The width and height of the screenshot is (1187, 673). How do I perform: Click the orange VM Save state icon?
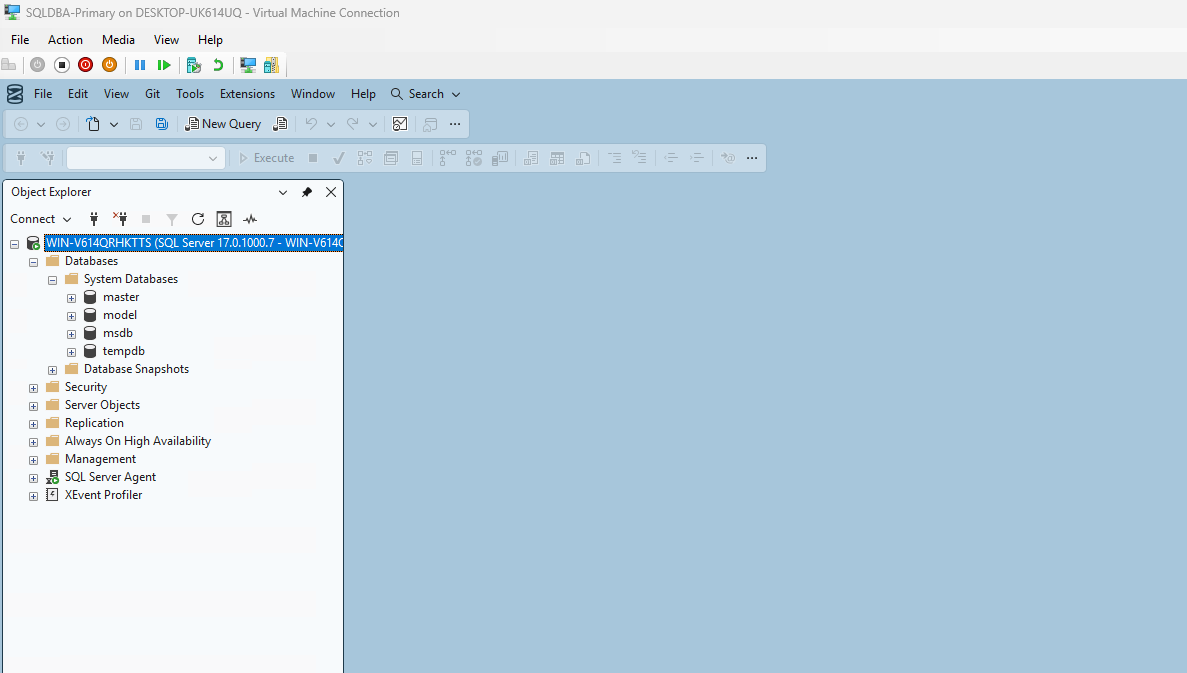[110, 65]
